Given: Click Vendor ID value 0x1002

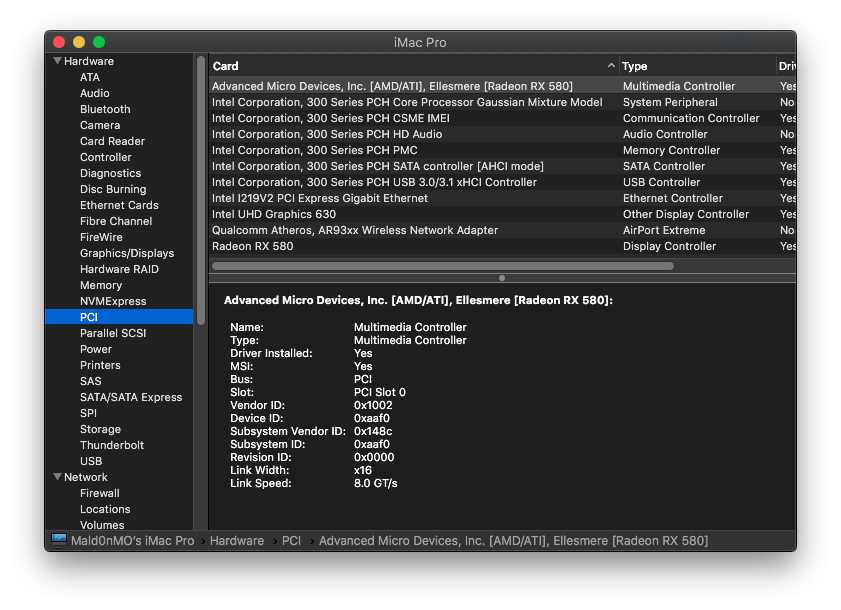Looking at the screenshot, I should point(373,406).
